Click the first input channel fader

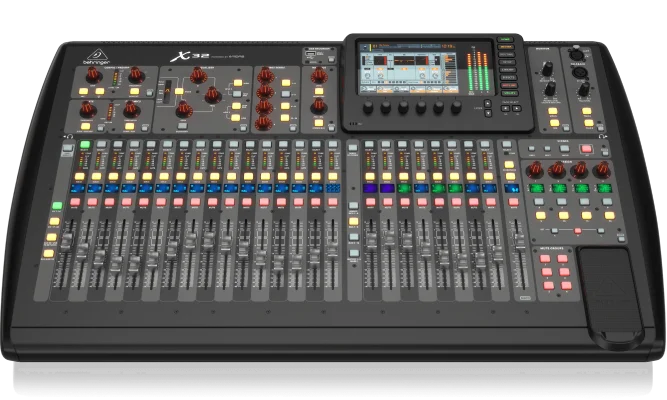point(67,240)
